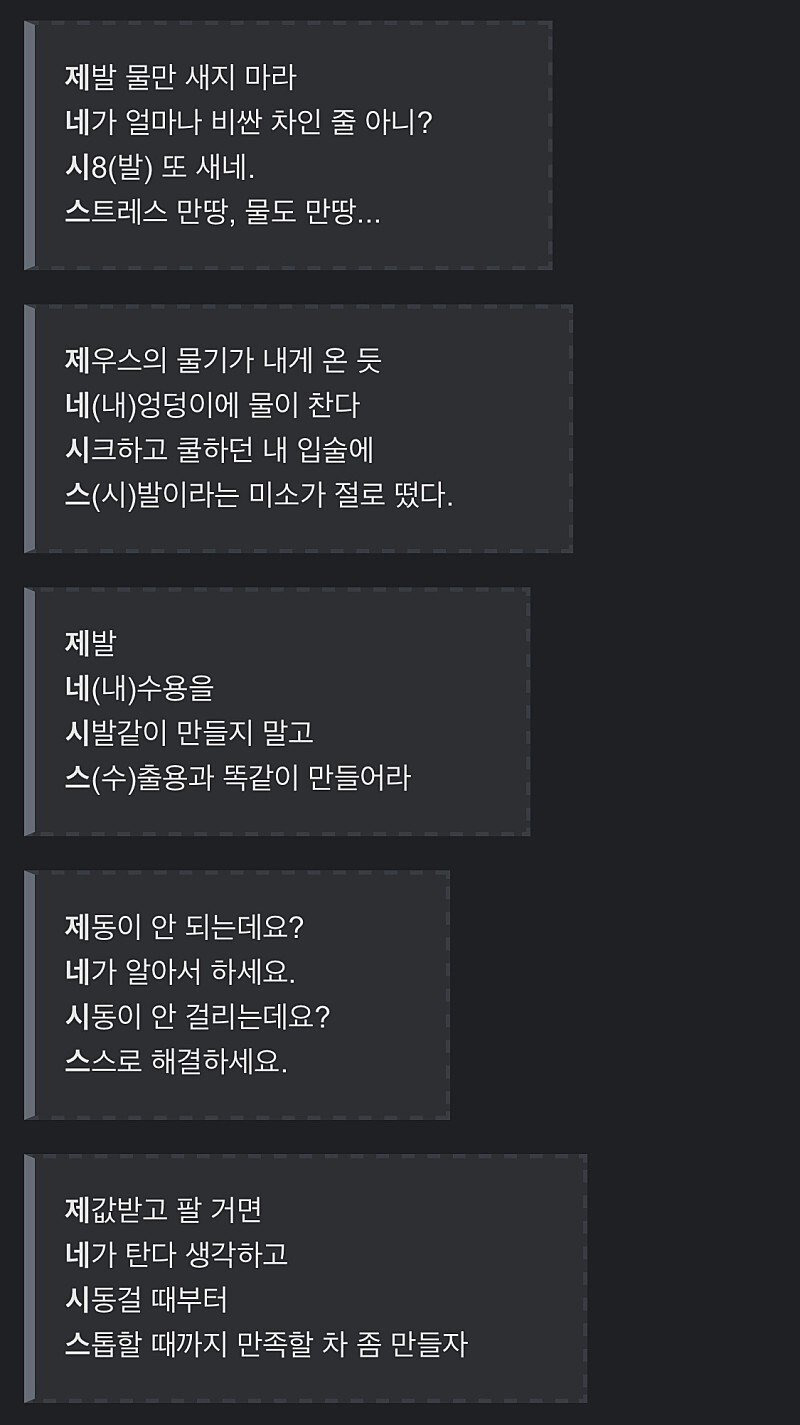The height and width of the screenshot is (1425, 800).
Task: Click on '스스로 해결하세요.'
Action: click(176, 1062)
